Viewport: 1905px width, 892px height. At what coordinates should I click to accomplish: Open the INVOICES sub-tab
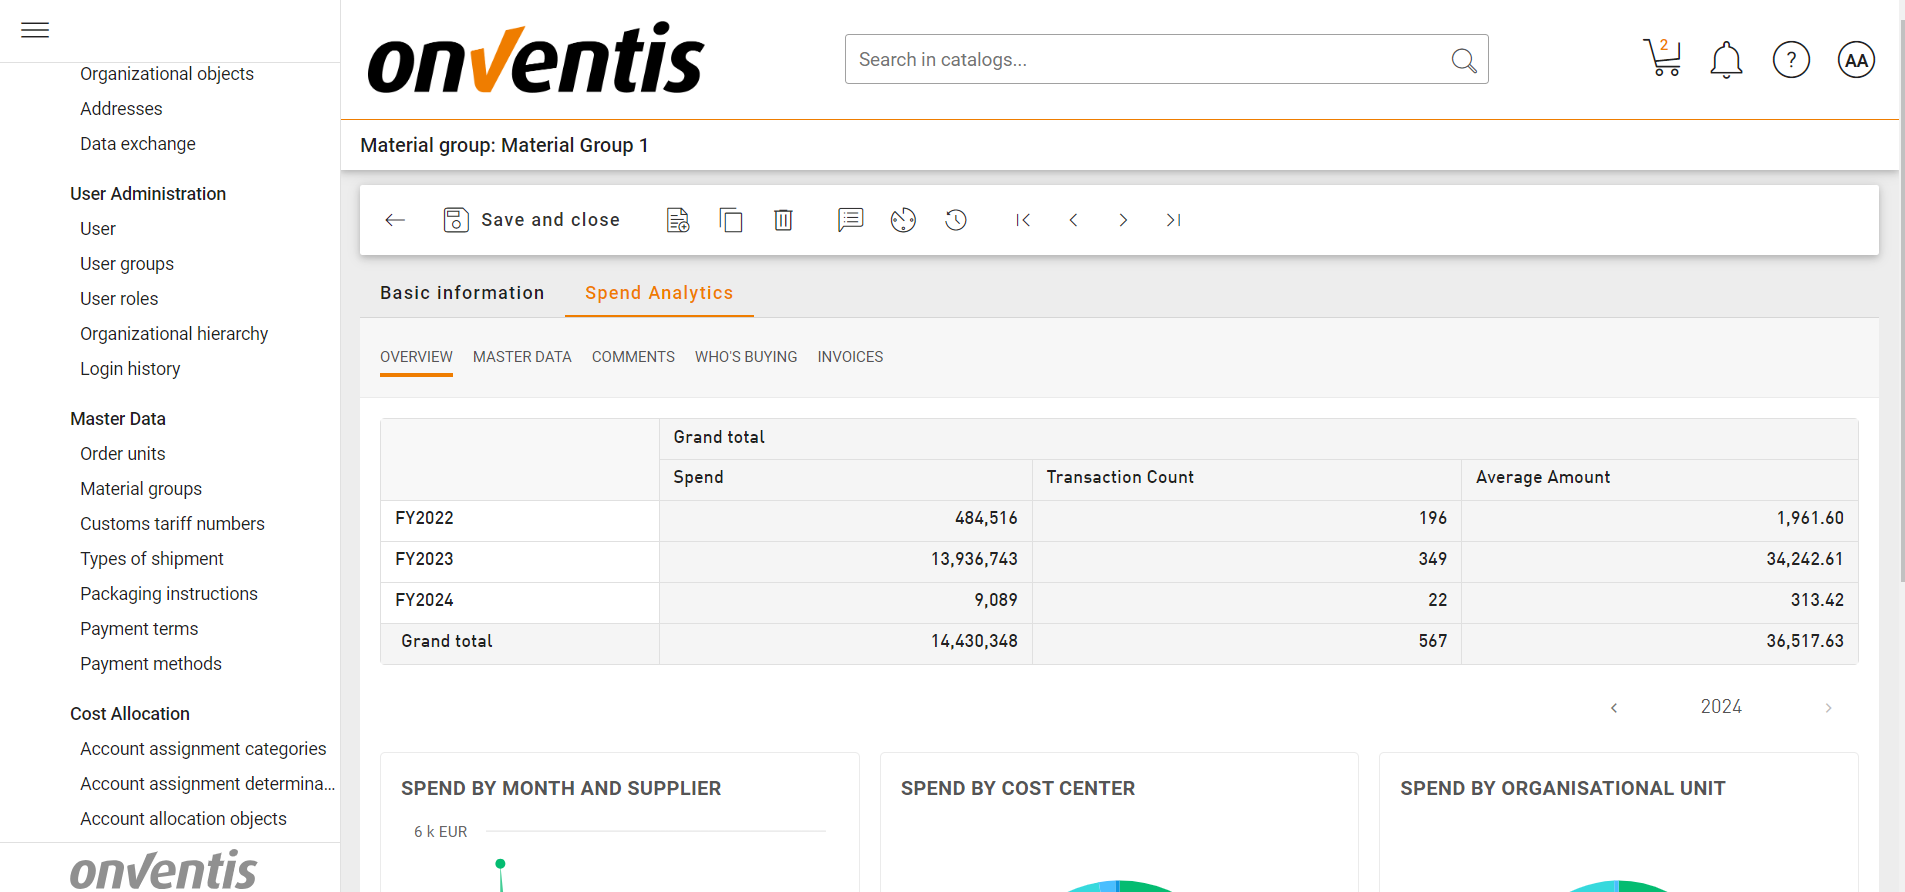(x=850, y=357)
